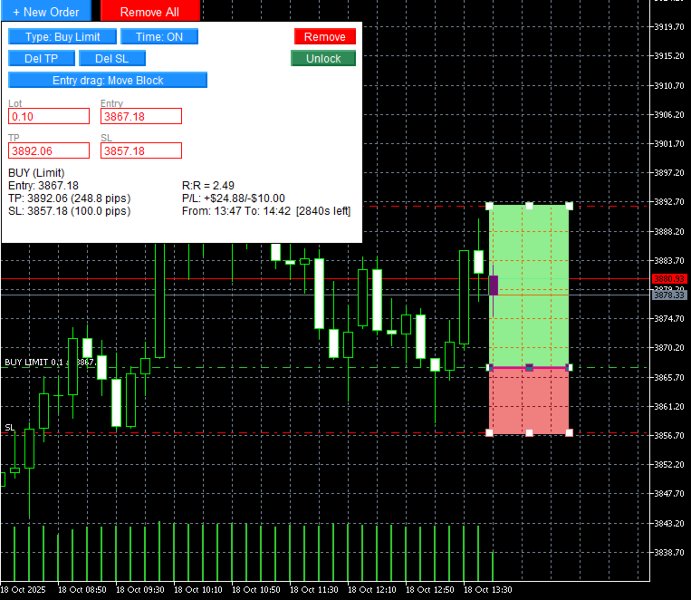Delete take profit with Del TP

click(x=41, y=58)
